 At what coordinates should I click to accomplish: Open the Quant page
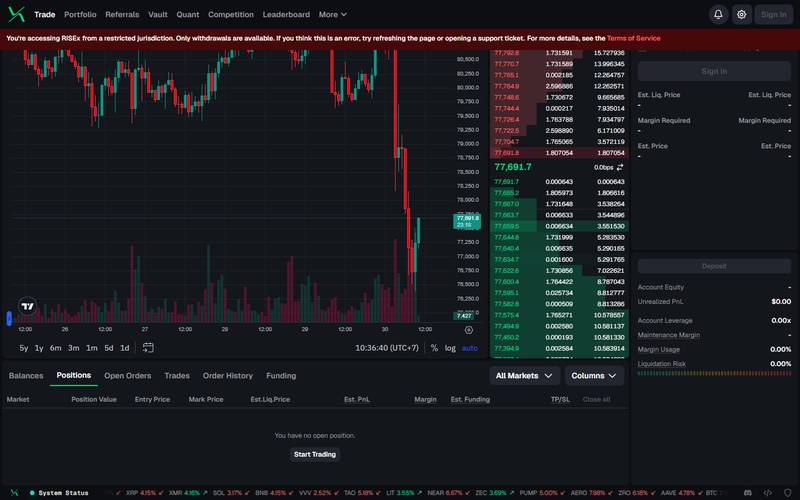(x=188, y=15)
